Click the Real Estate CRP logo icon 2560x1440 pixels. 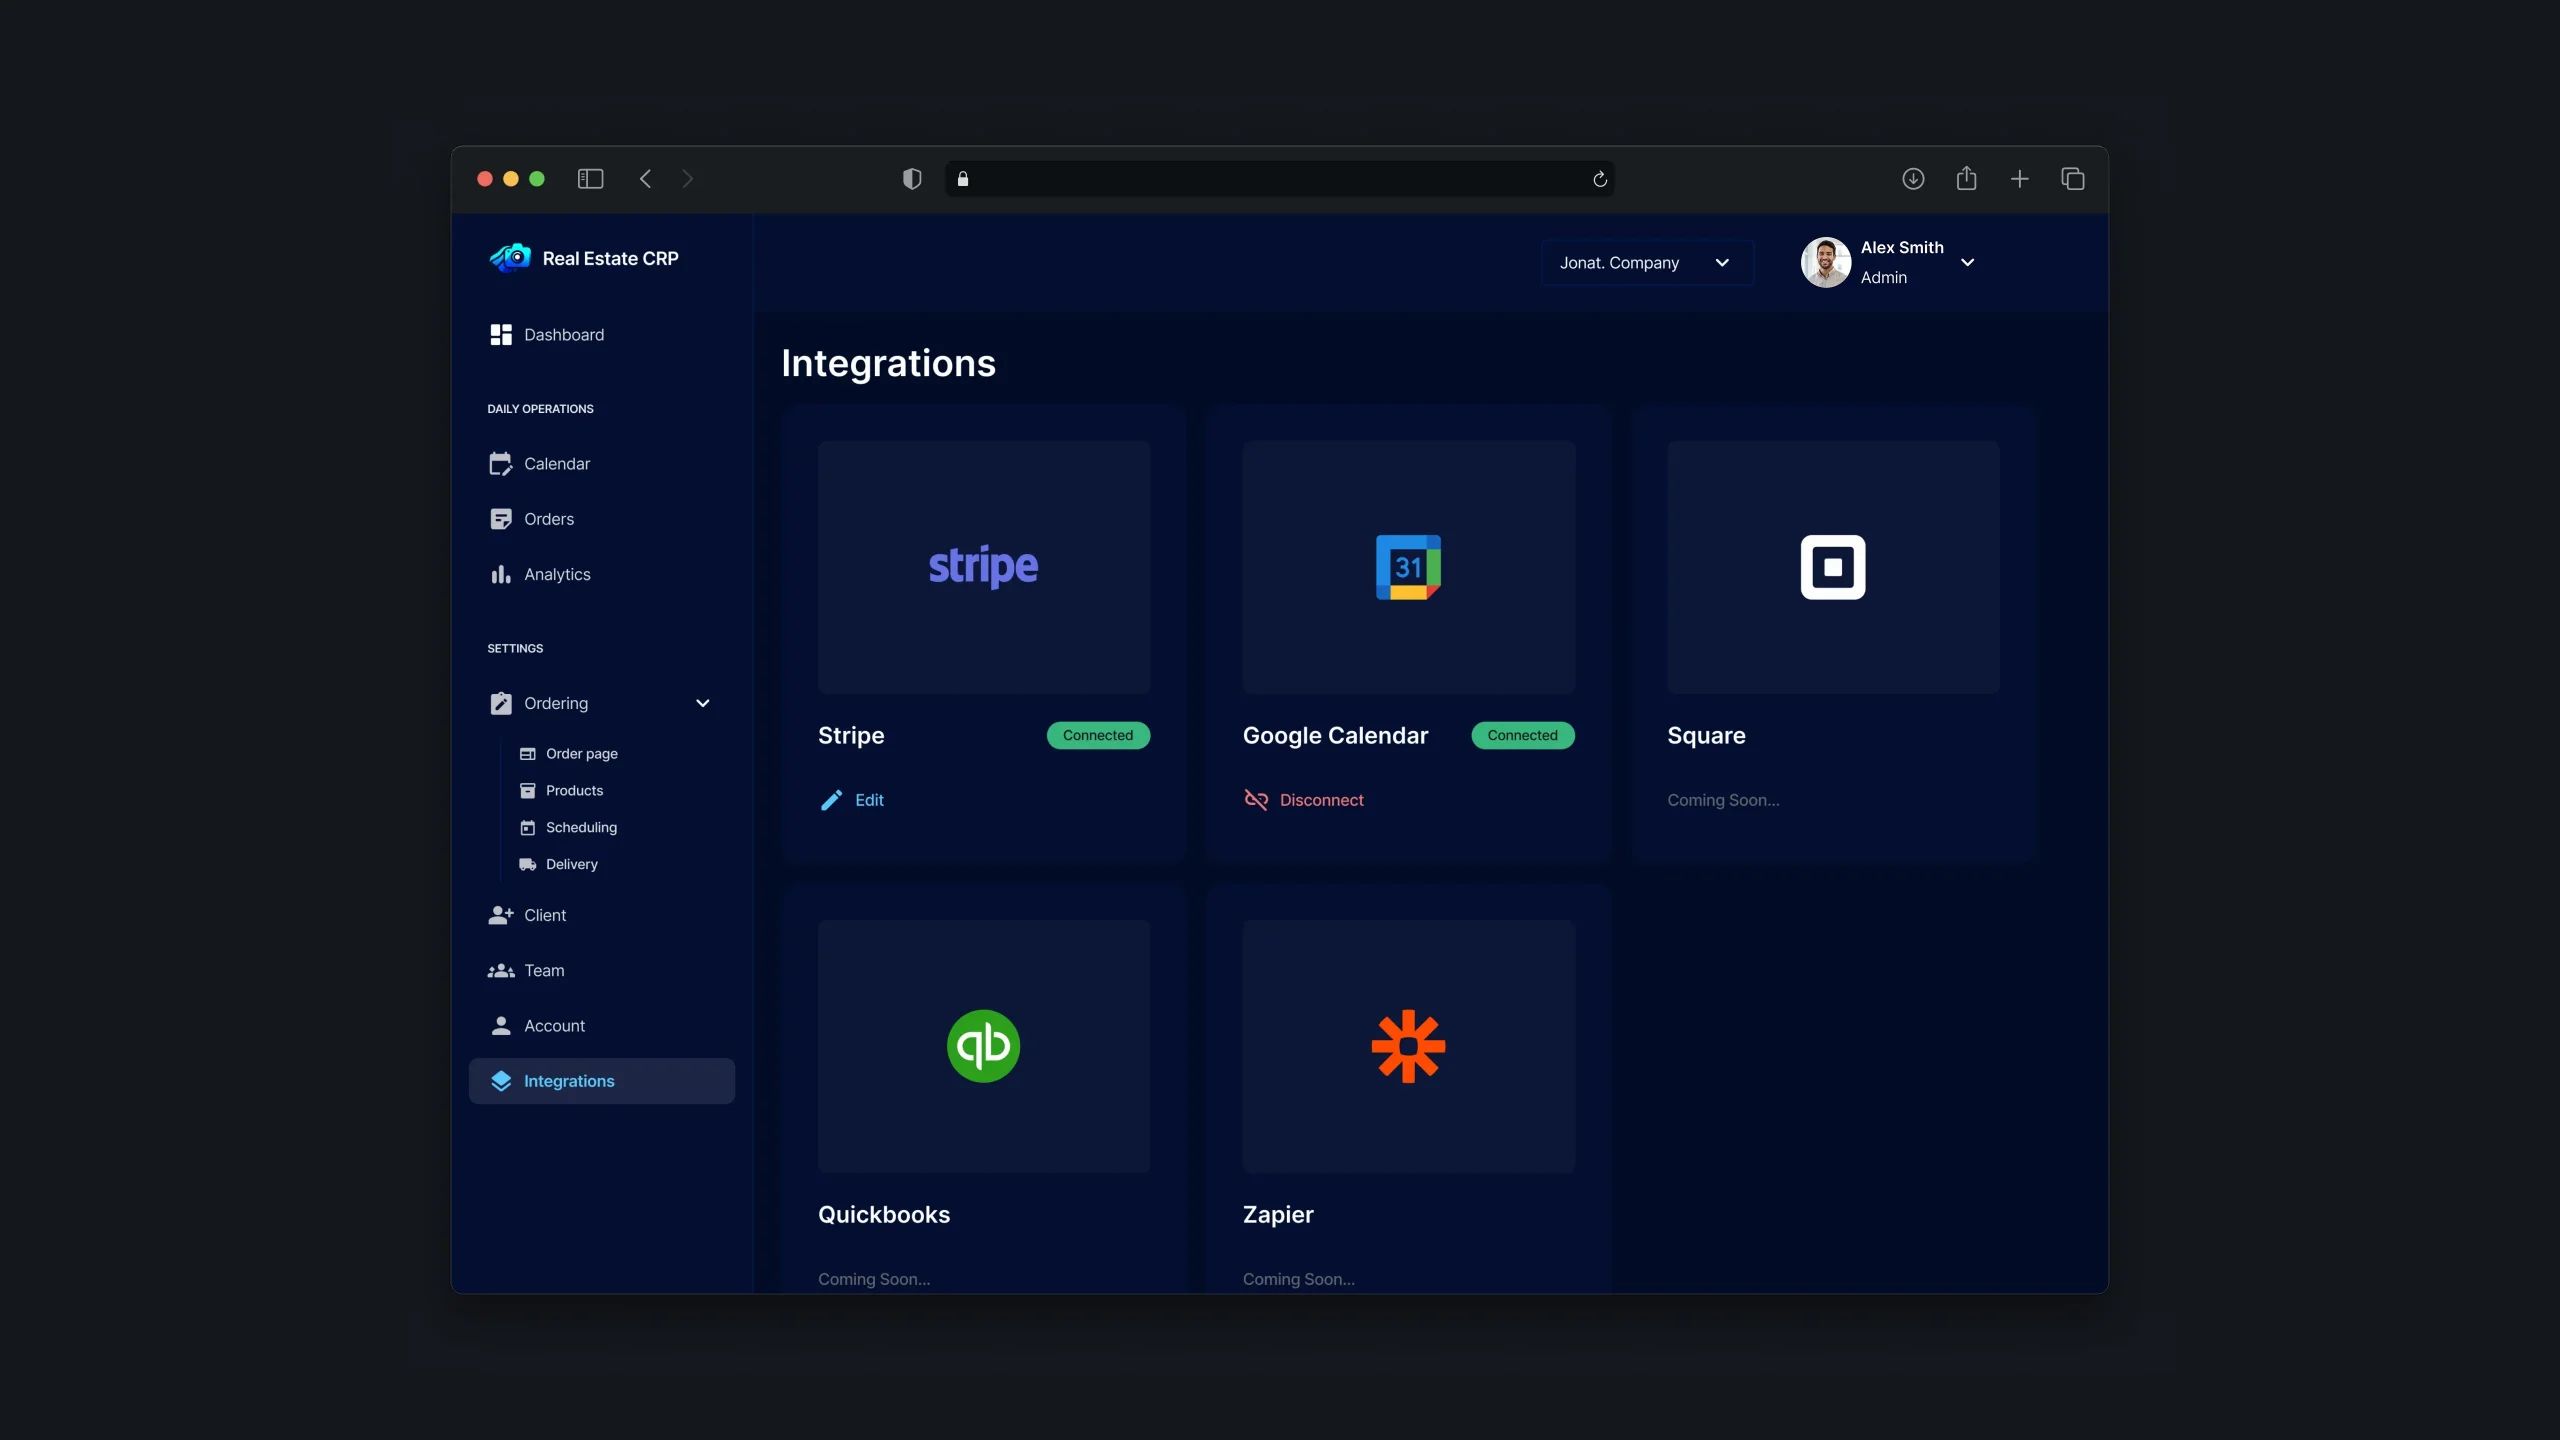[x=510, y=258]
